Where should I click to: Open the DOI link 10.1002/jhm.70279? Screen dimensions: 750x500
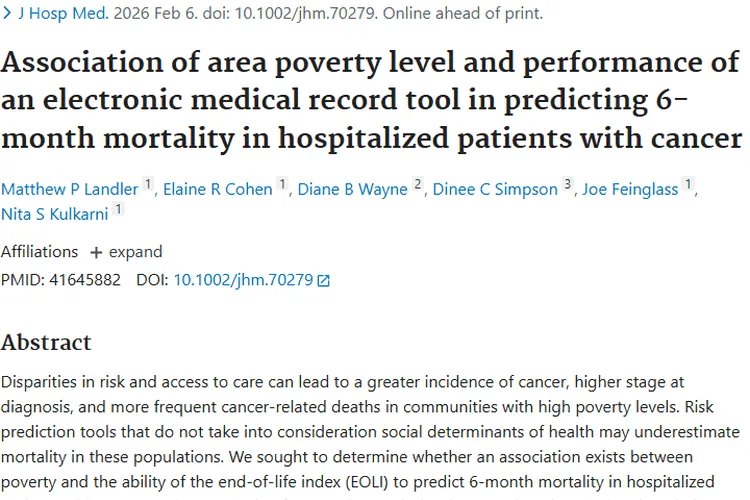(243, 280)
